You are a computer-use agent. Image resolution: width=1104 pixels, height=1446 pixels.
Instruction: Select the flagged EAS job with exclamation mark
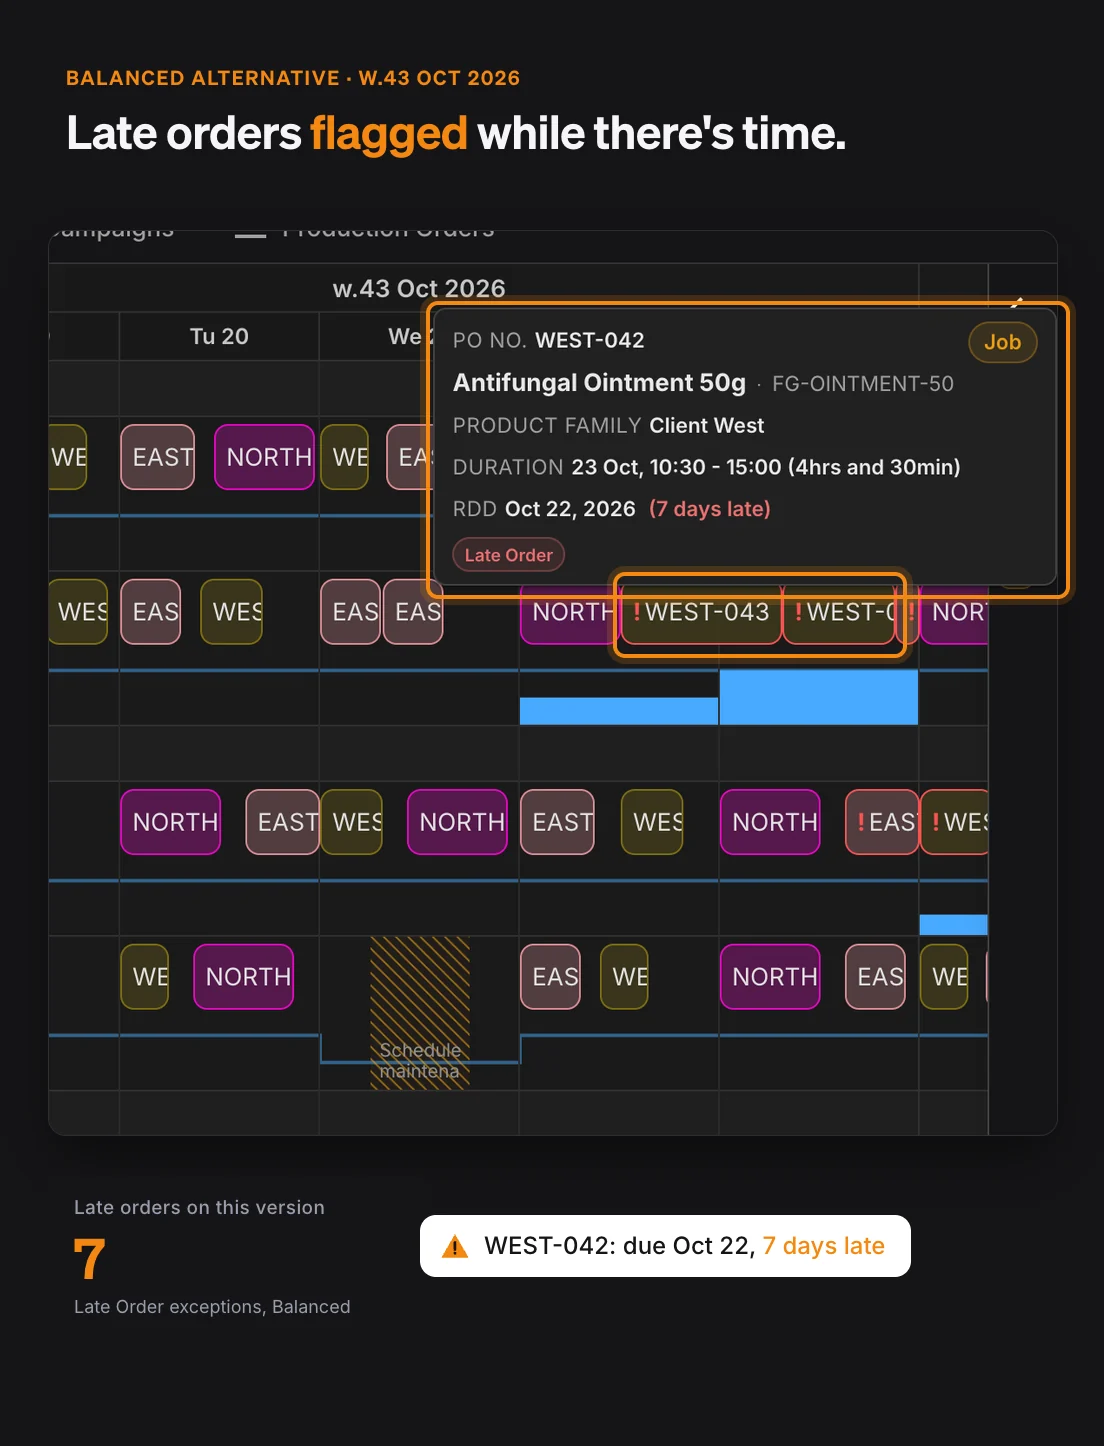[882, 822]
